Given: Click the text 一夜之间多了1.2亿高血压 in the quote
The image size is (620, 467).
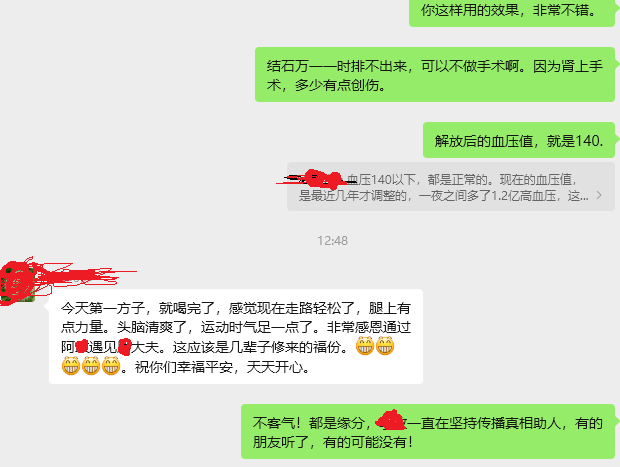Looking at the screenshot, I should click(x=487, y=196).
